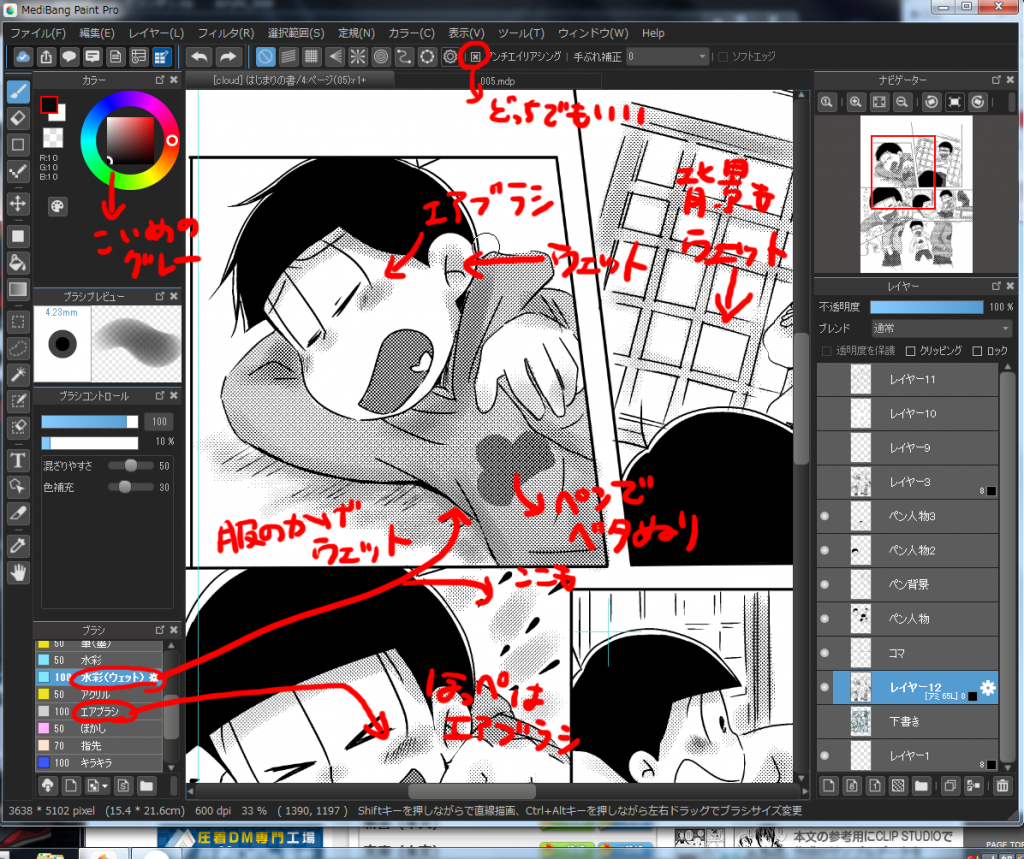
Task: Open the ブレンド mode dropdown
Action: [x=941, y=328]
